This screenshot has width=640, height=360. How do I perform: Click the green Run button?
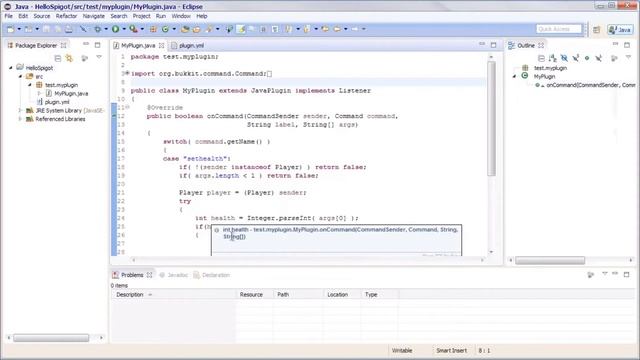(116, 29)
